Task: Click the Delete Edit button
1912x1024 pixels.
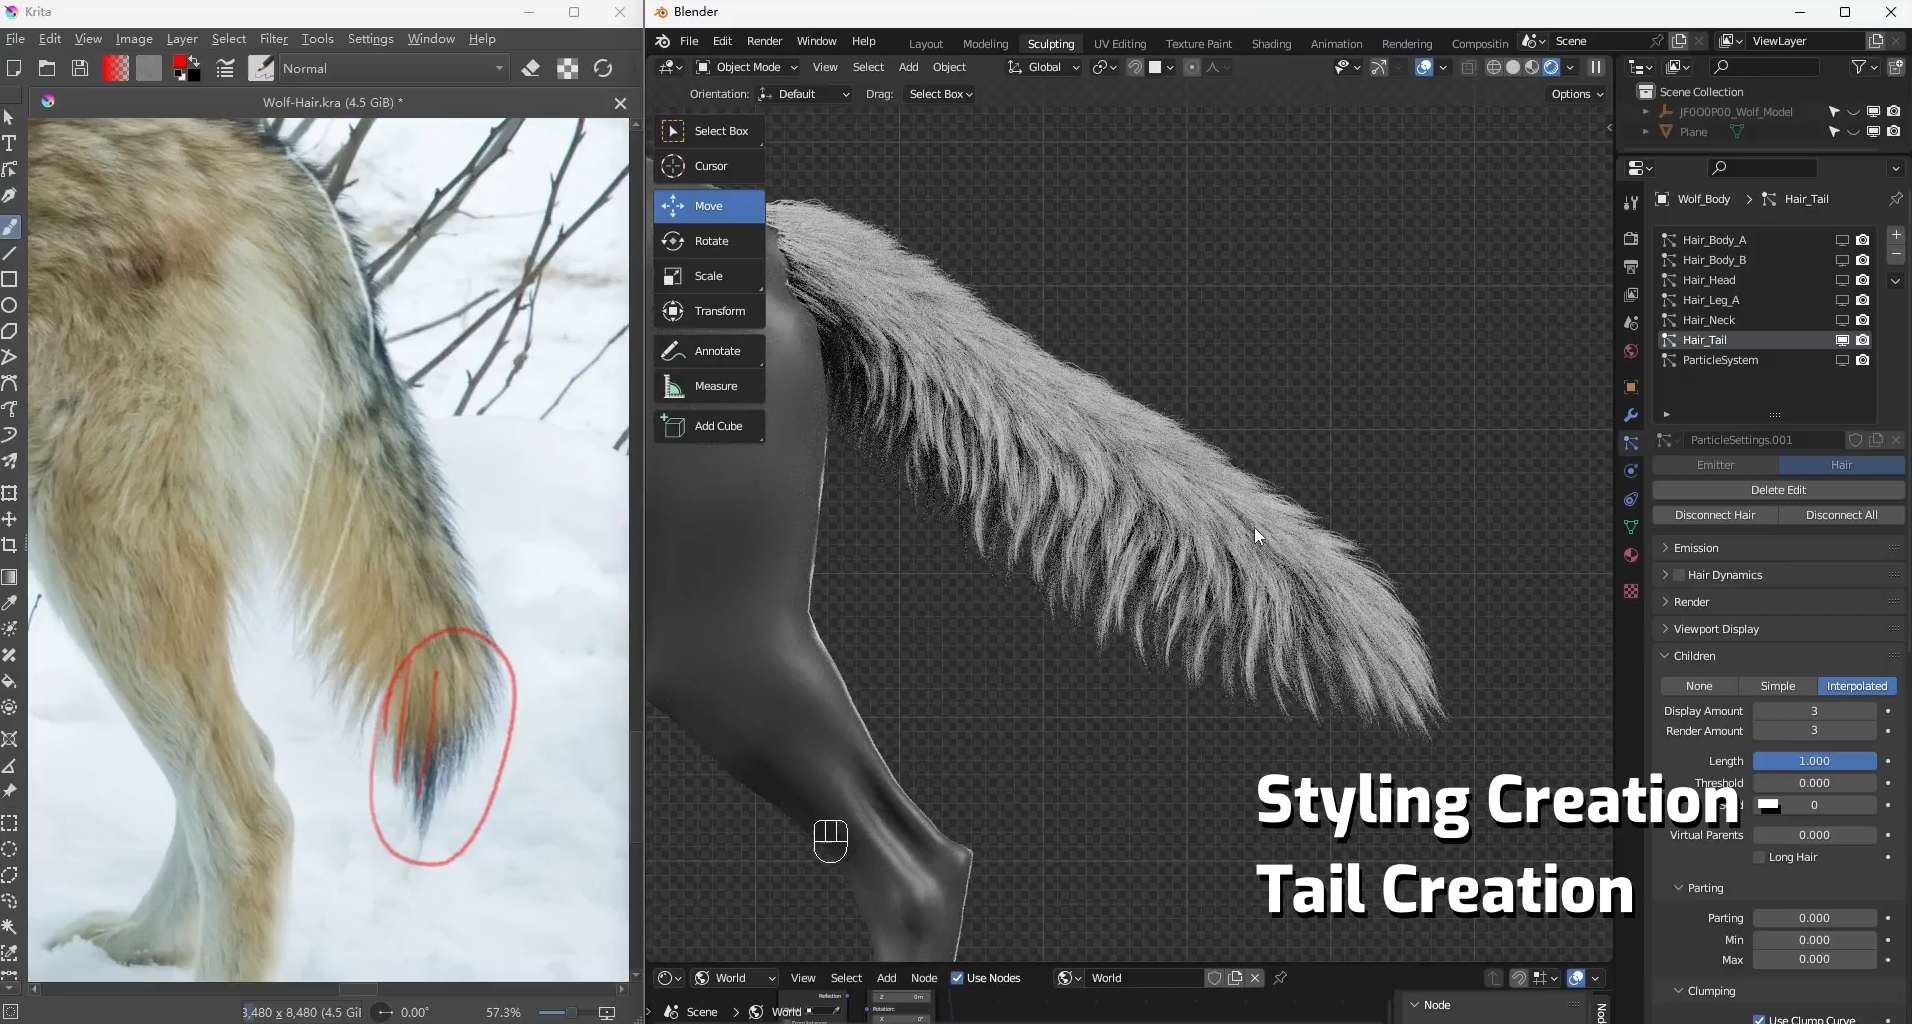Action: pyautogui.click(x=1778, y=490)
